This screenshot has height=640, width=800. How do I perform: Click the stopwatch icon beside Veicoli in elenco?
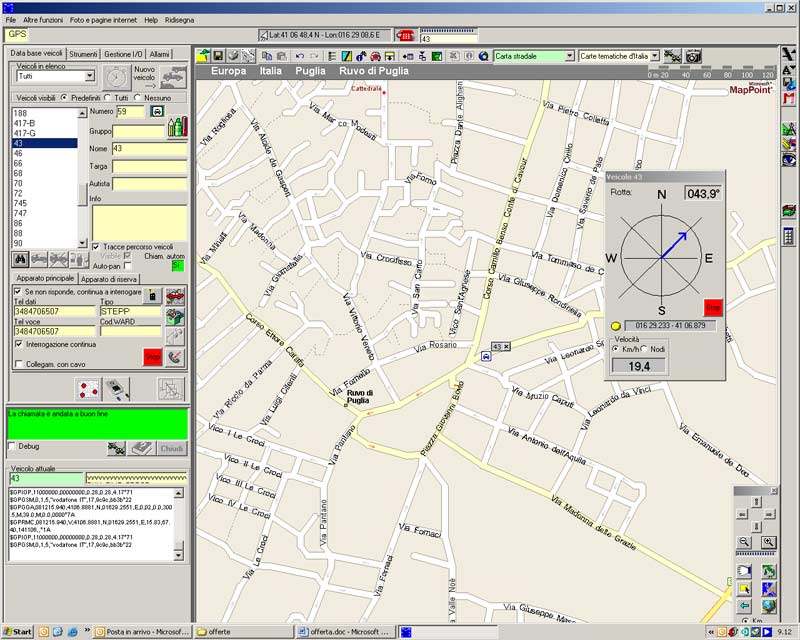tap(117, 78)
